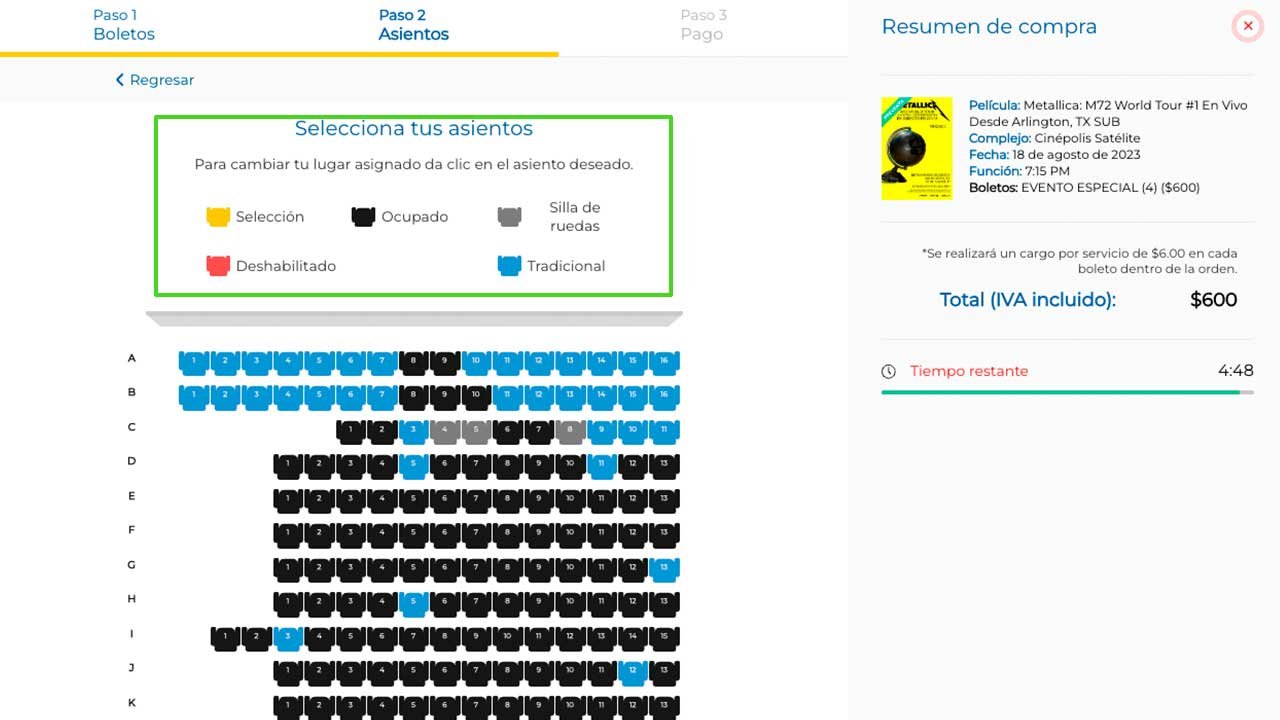
Task: Click the Silla de ruedas legend icon
Action: tap(509, 215)
